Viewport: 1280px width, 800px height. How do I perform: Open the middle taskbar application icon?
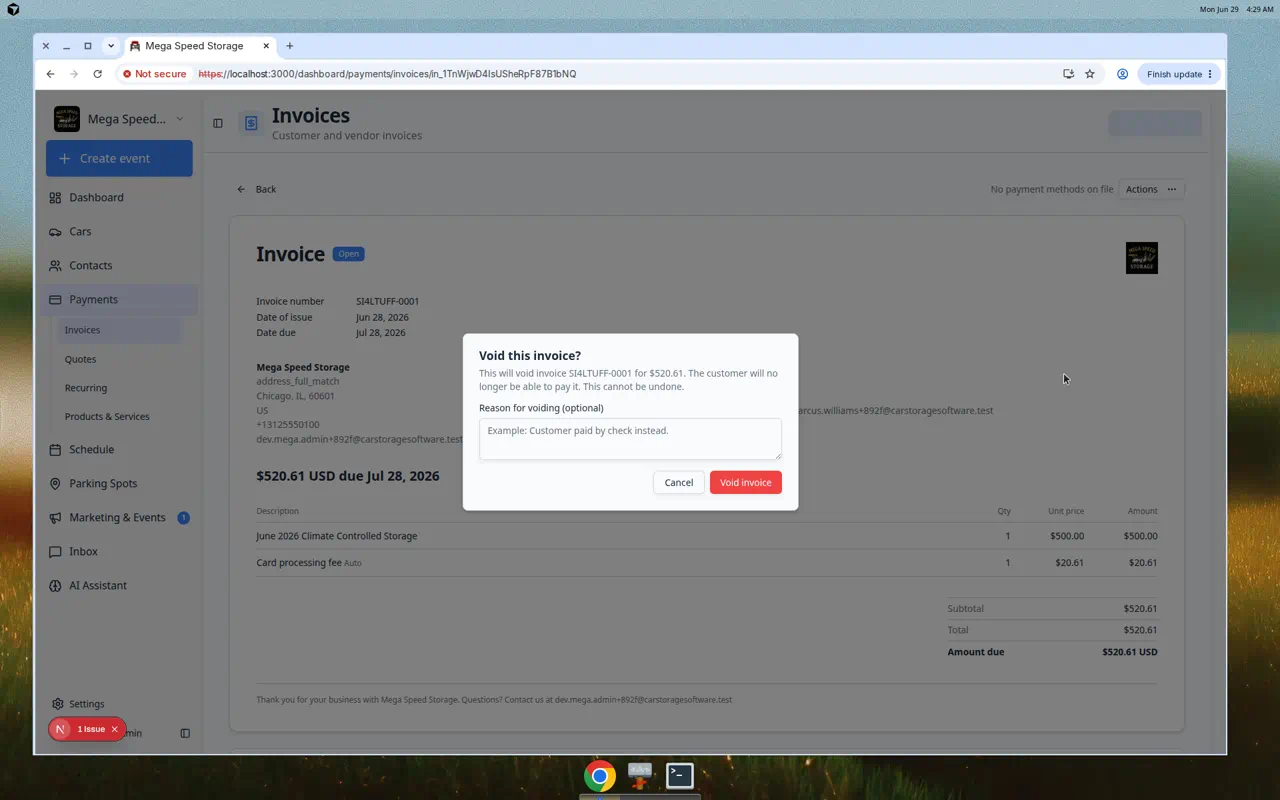[640, 775]
